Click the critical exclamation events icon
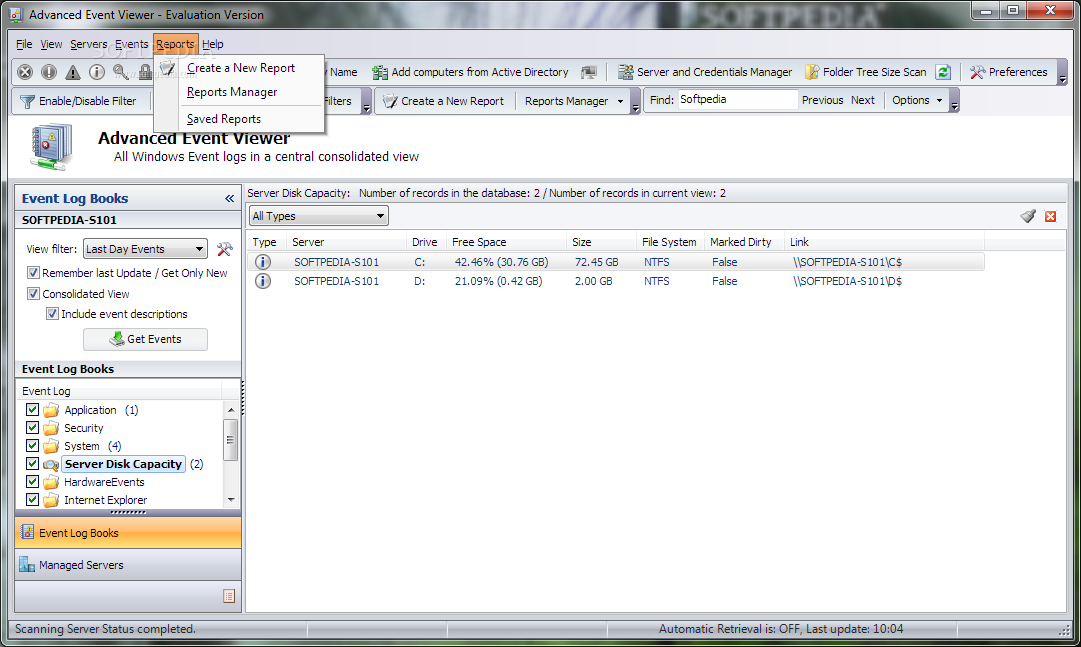The width and height of the screenshot is (1081, 647). click(48, 72)
